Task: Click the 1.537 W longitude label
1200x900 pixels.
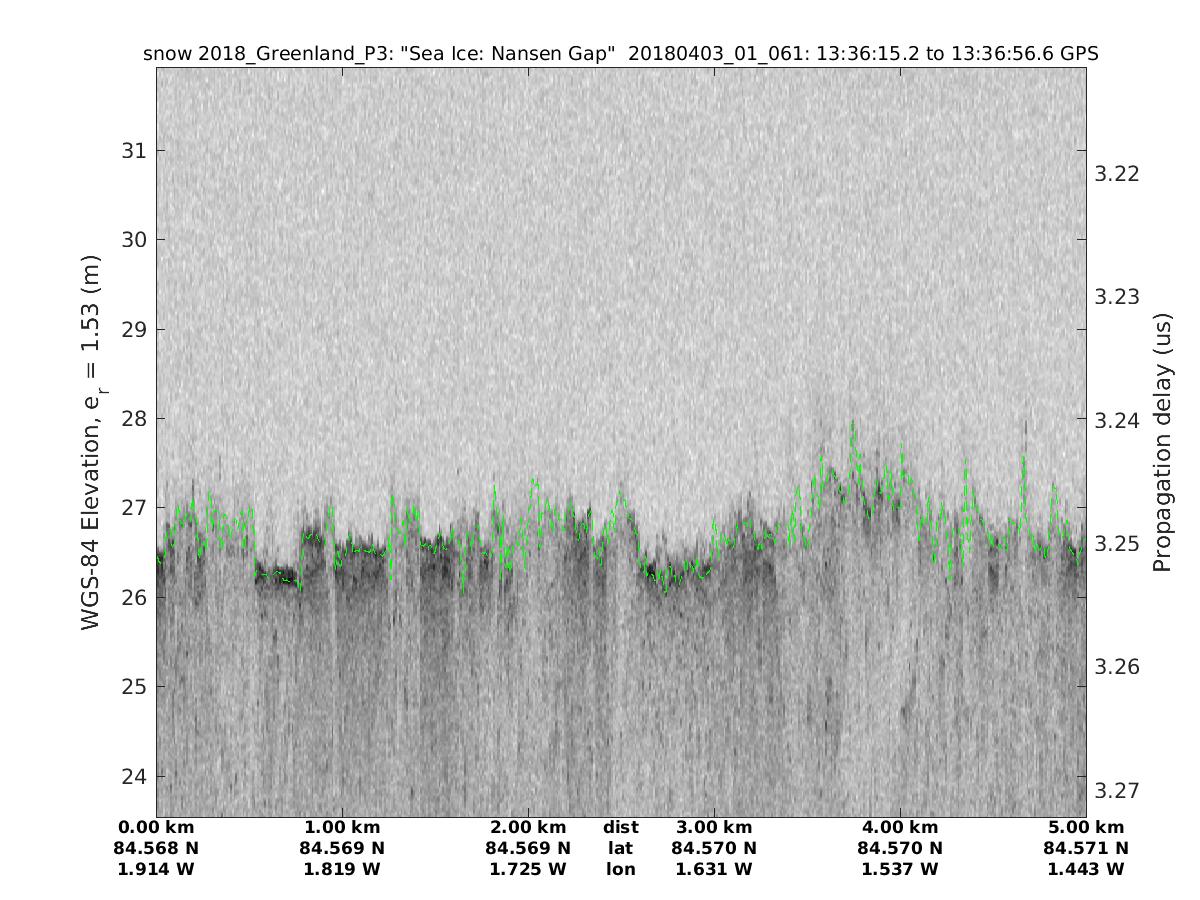Action: tap(900, 870)
